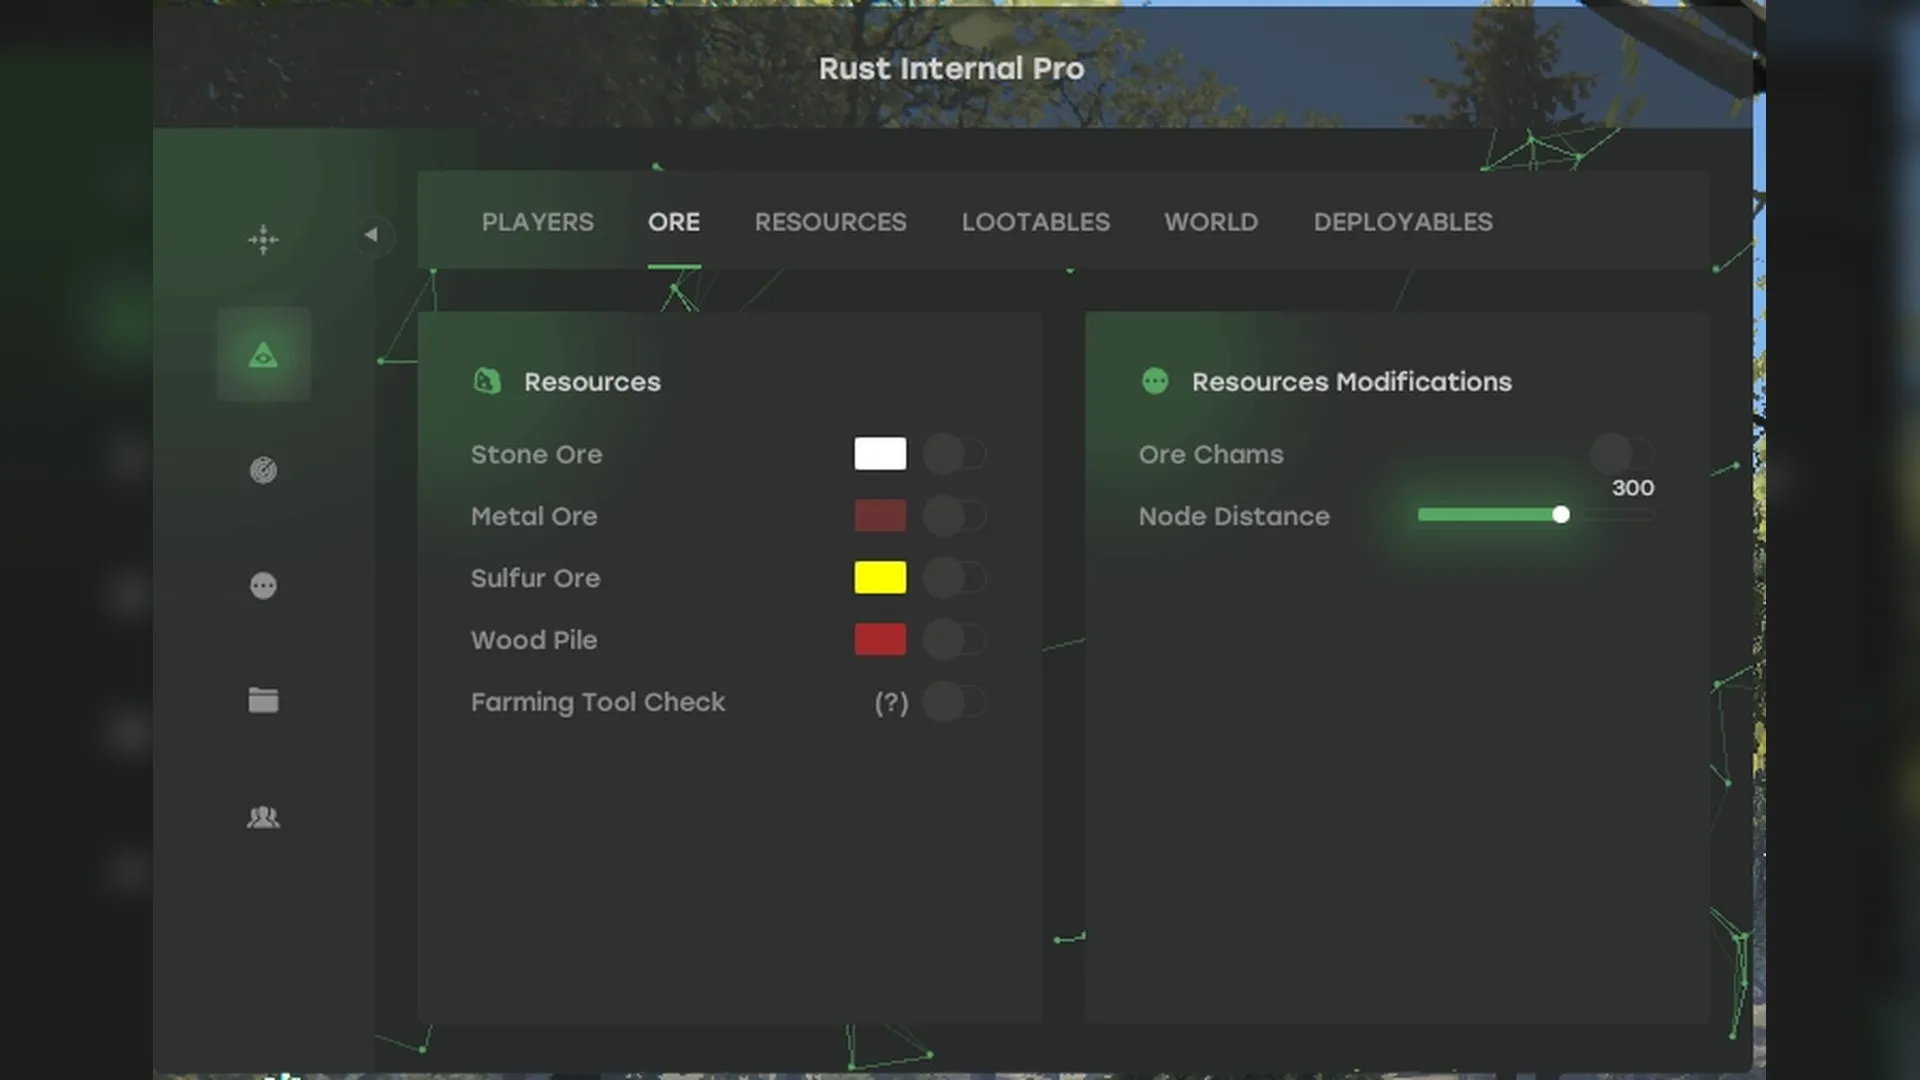
Task: Toggle Sulfur Ore on
Action: 954,578
